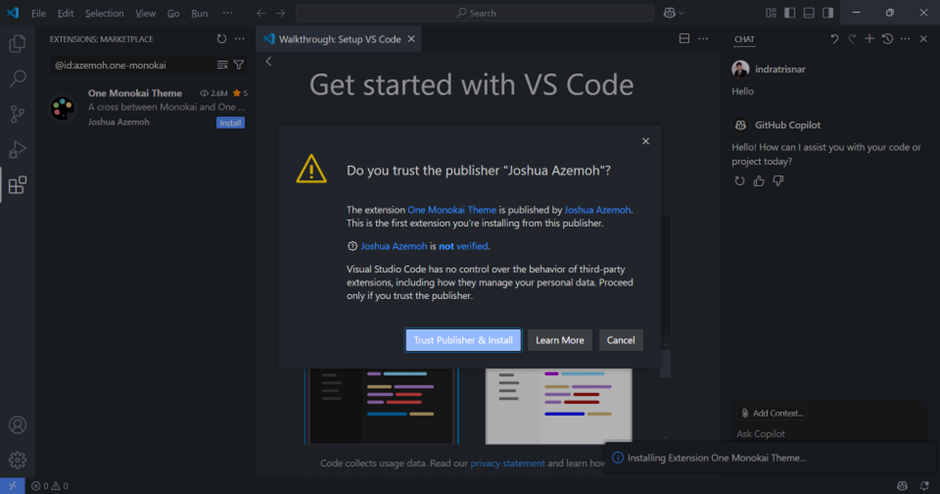
Task: Expand the hidden menu bar items ellipsis
Action: coord(228,13)
